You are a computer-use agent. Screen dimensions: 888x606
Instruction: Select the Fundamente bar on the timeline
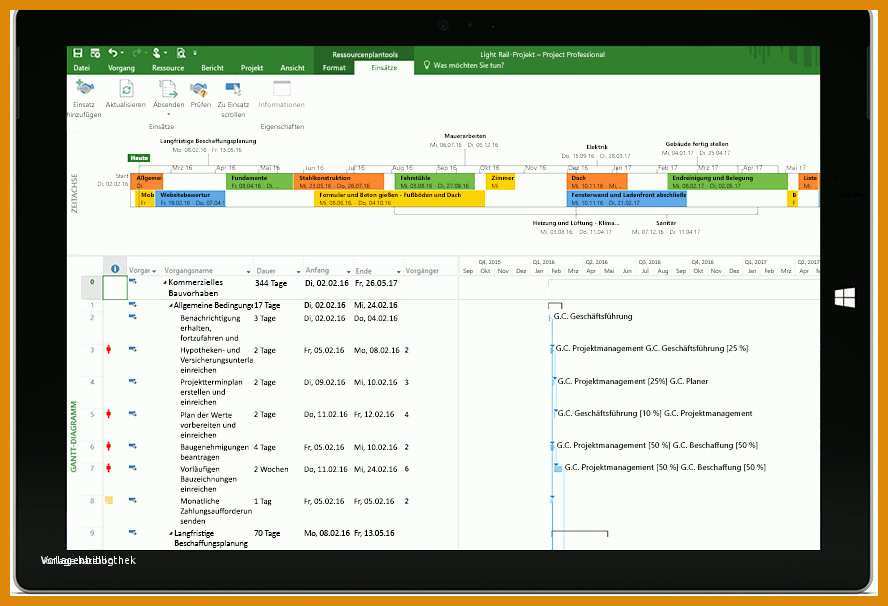259,182
